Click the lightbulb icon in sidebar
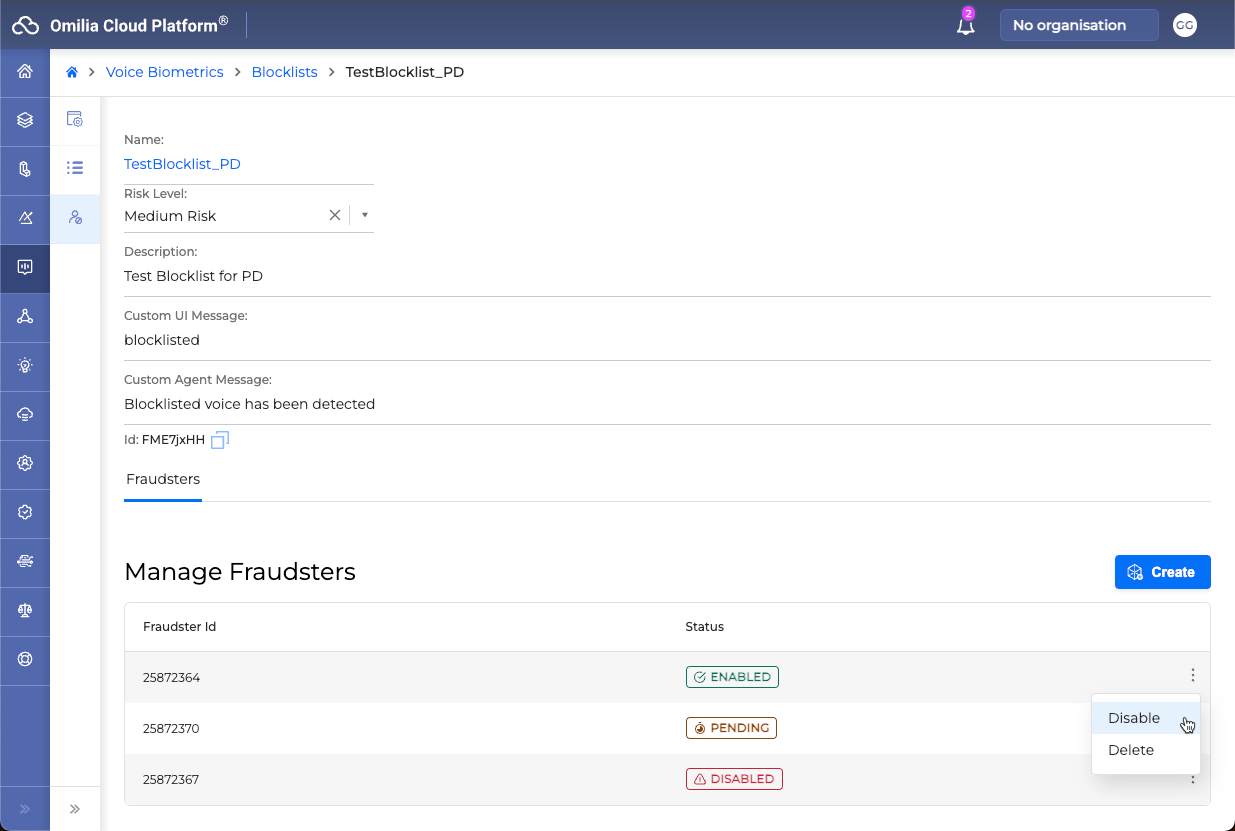1235x831 pixels. [25, 366]
